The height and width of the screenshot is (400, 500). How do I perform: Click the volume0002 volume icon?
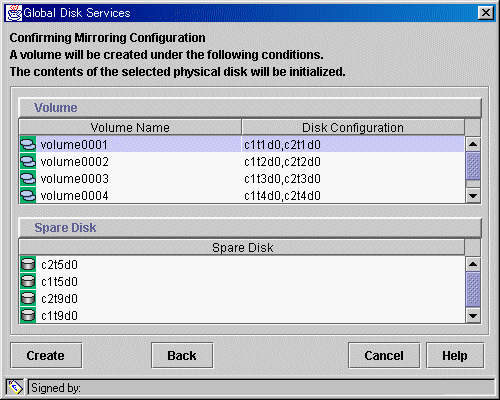click(x=28, y=161)
